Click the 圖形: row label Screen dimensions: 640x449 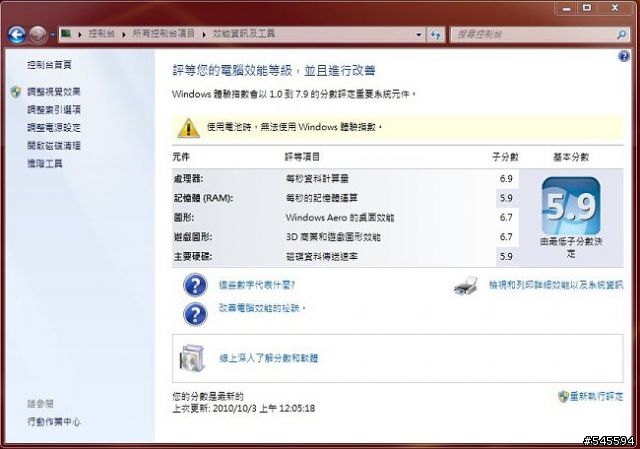[184, 218]
